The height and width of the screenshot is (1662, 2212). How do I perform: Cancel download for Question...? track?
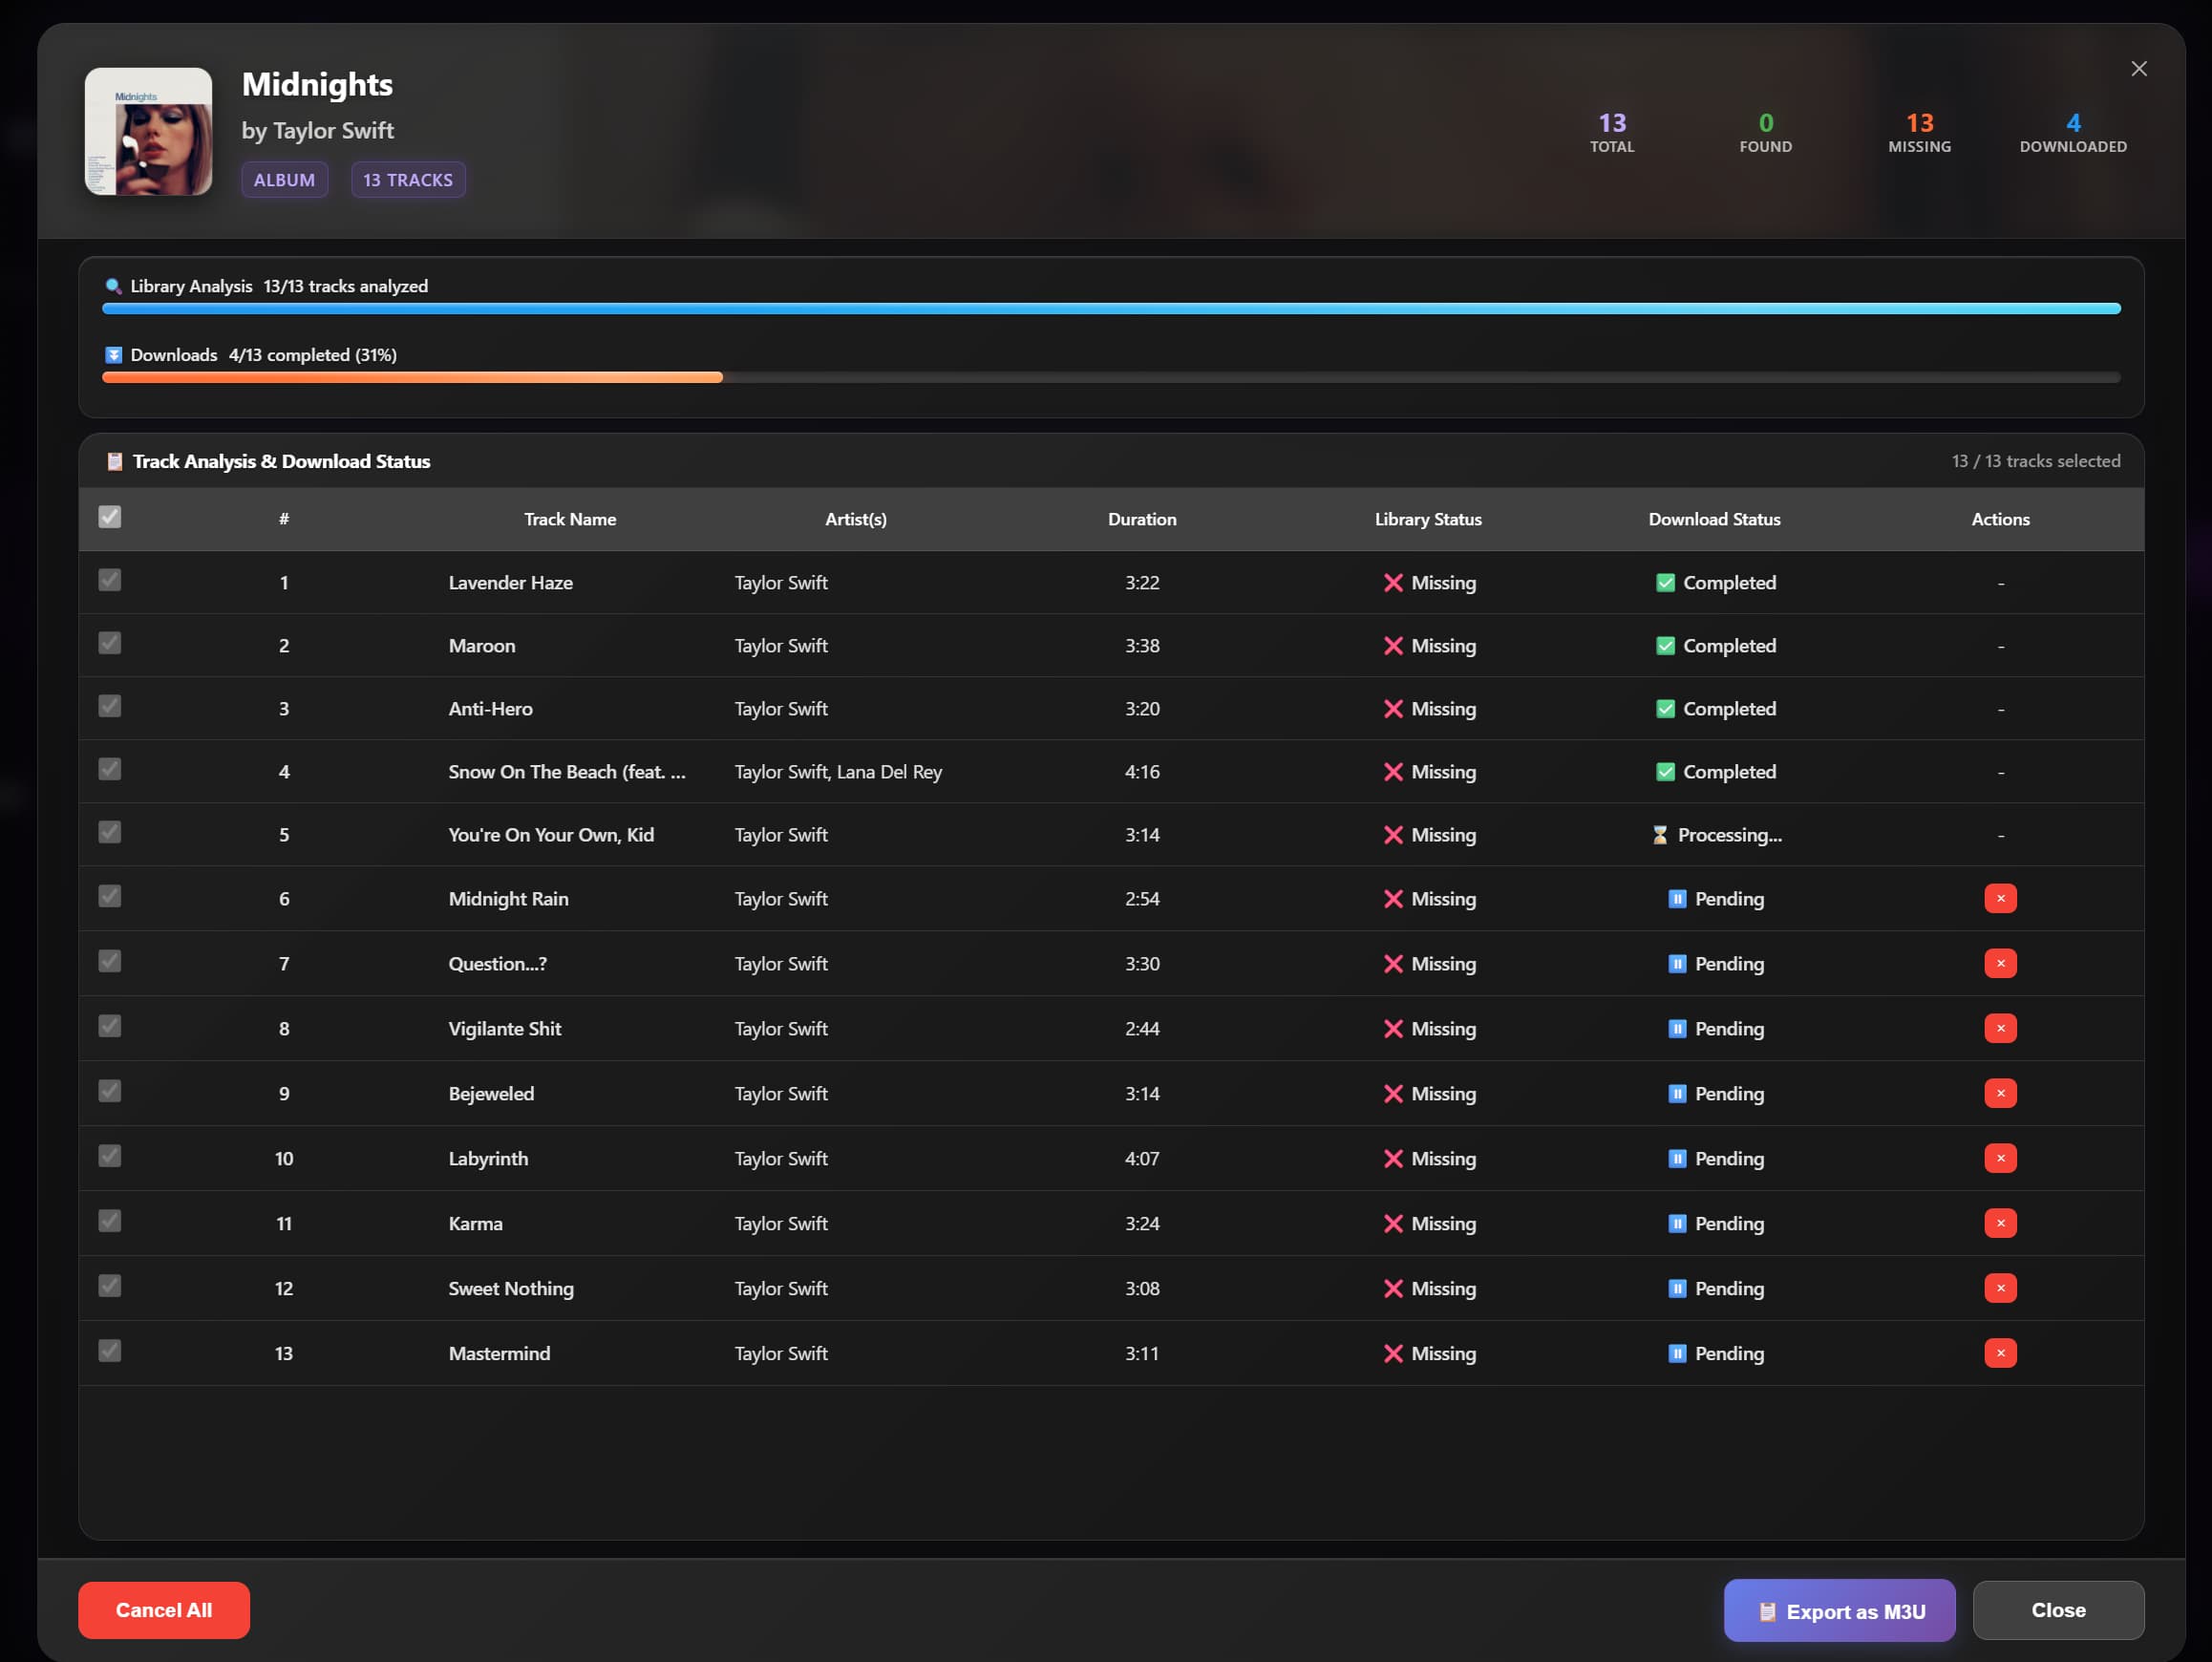(x=2000, y=963)
